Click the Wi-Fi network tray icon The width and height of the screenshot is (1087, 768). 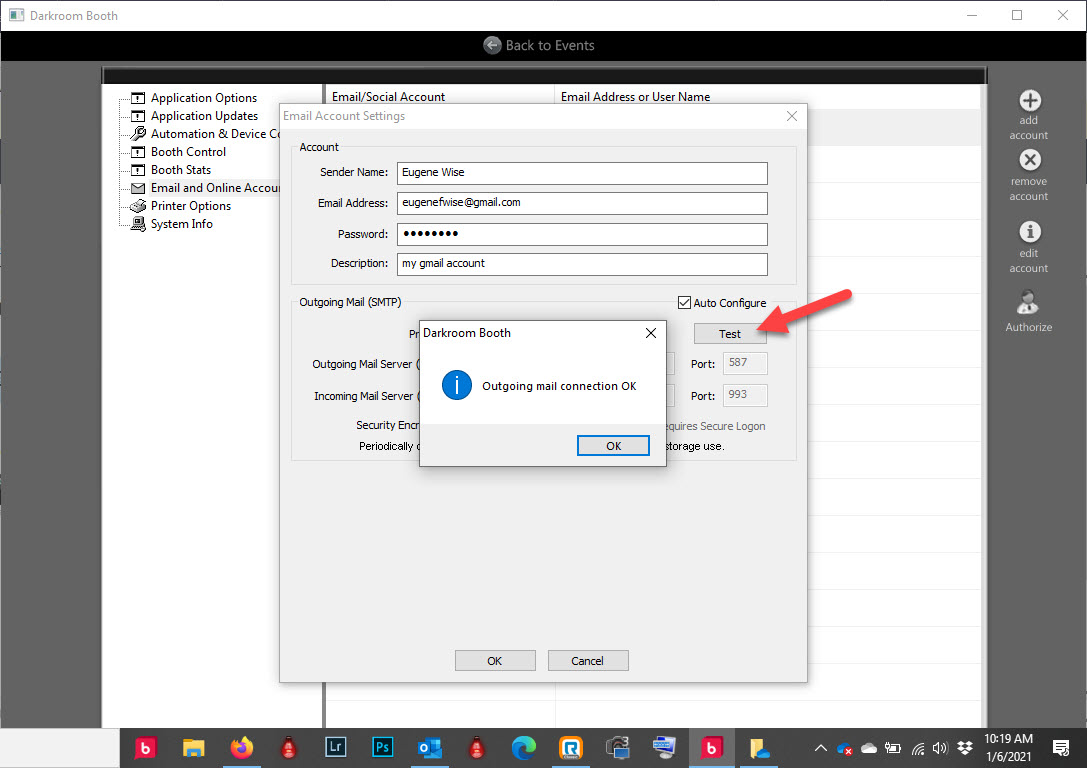[917, 749]
